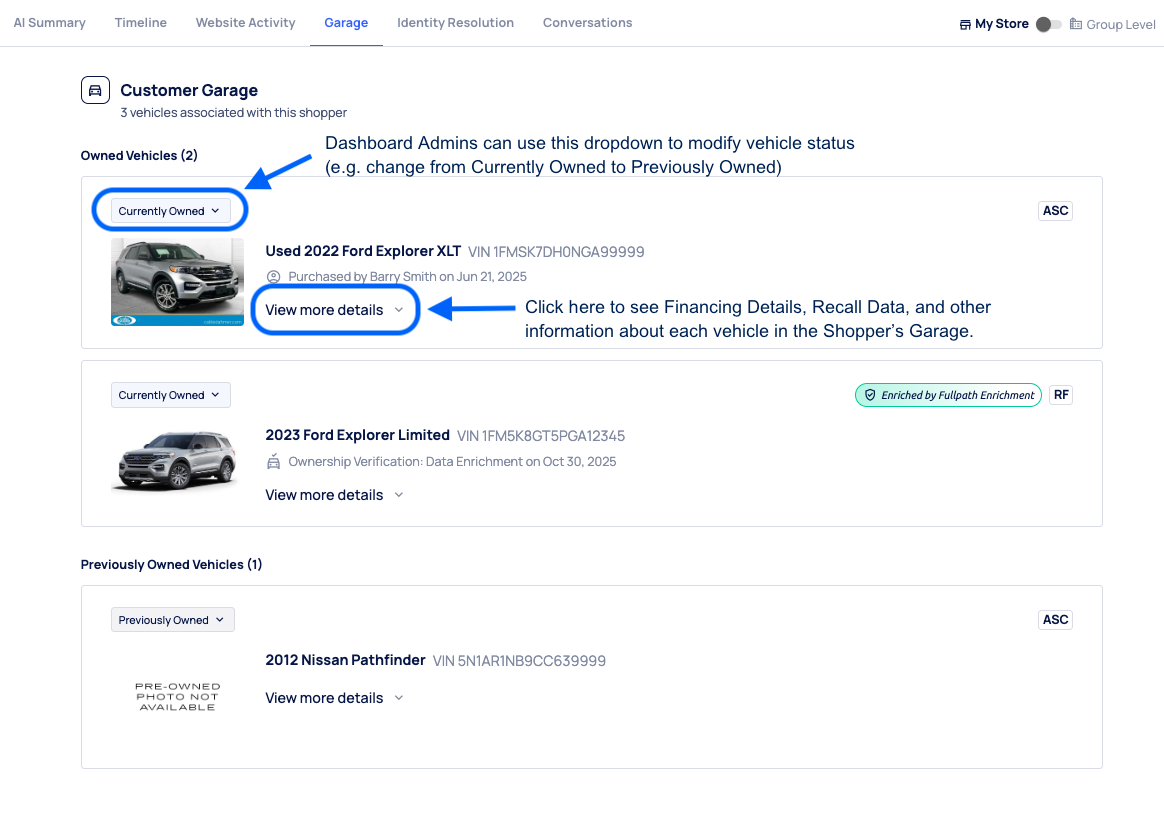Click the ASC badge on Ford Explorer XLT

[1055, 211]
